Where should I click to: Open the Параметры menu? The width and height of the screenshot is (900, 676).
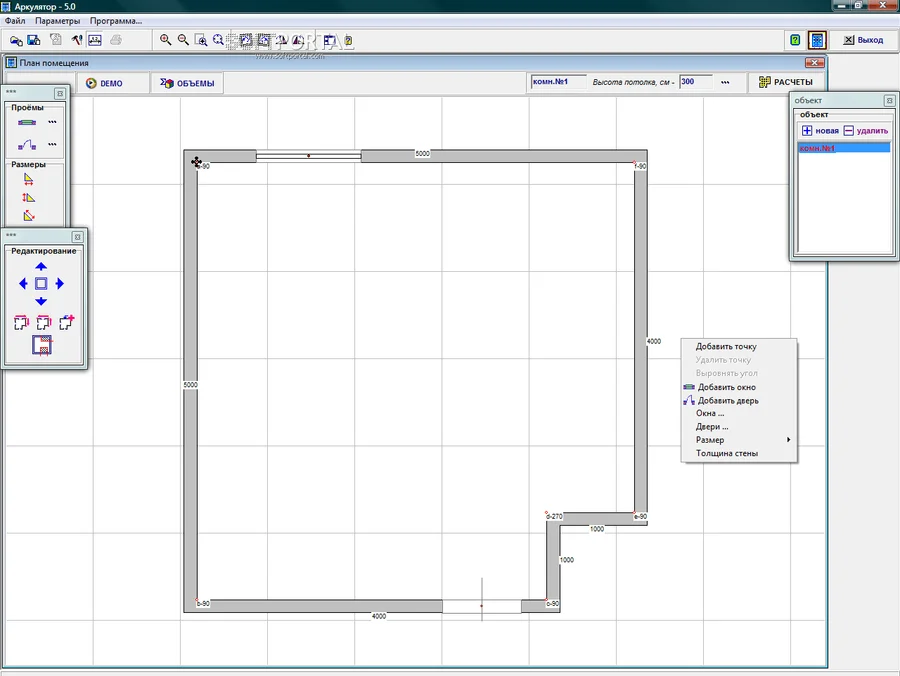coord(57,21)
